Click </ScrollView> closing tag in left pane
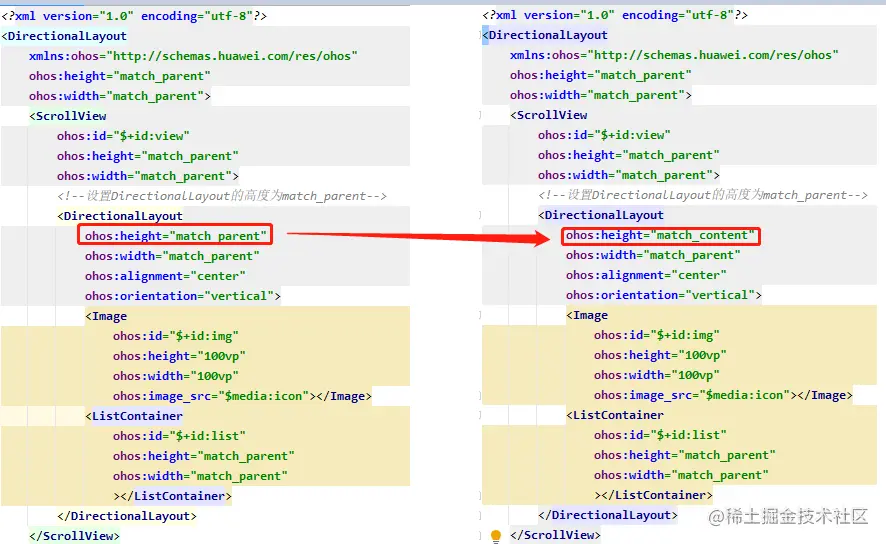 pos(75,536)
